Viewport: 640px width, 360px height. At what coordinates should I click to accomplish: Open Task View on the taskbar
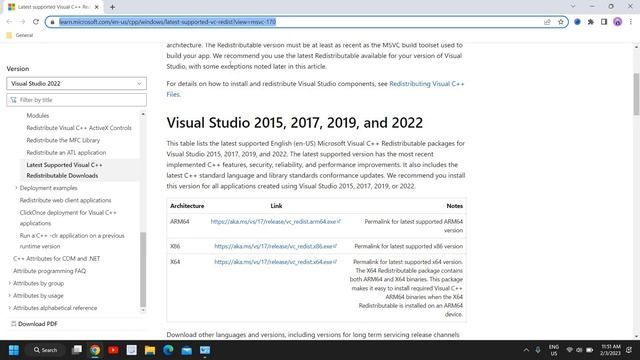(x=77, y=350)
